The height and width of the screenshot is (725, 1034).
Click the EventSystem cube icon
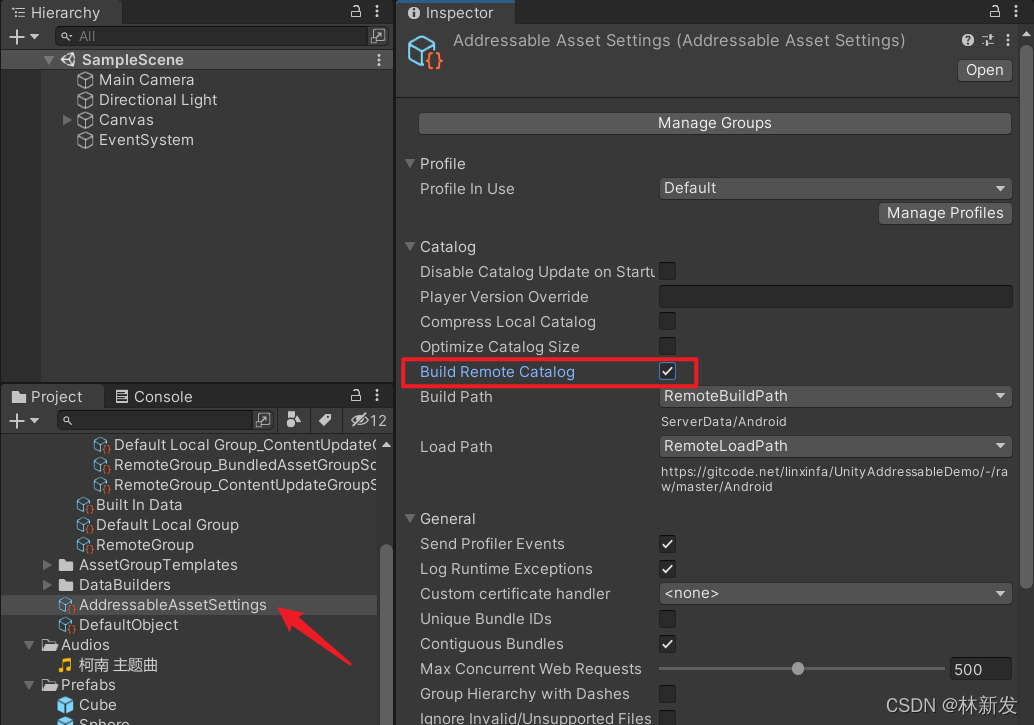(85, 141)
